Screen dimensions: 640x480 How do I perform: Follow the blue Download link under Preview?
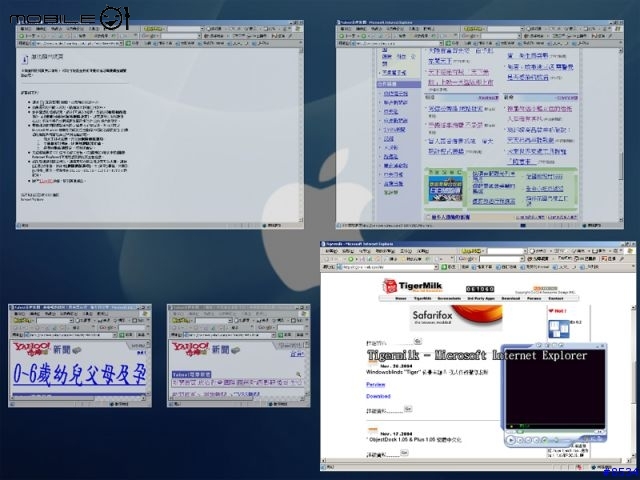coord(378,396)
